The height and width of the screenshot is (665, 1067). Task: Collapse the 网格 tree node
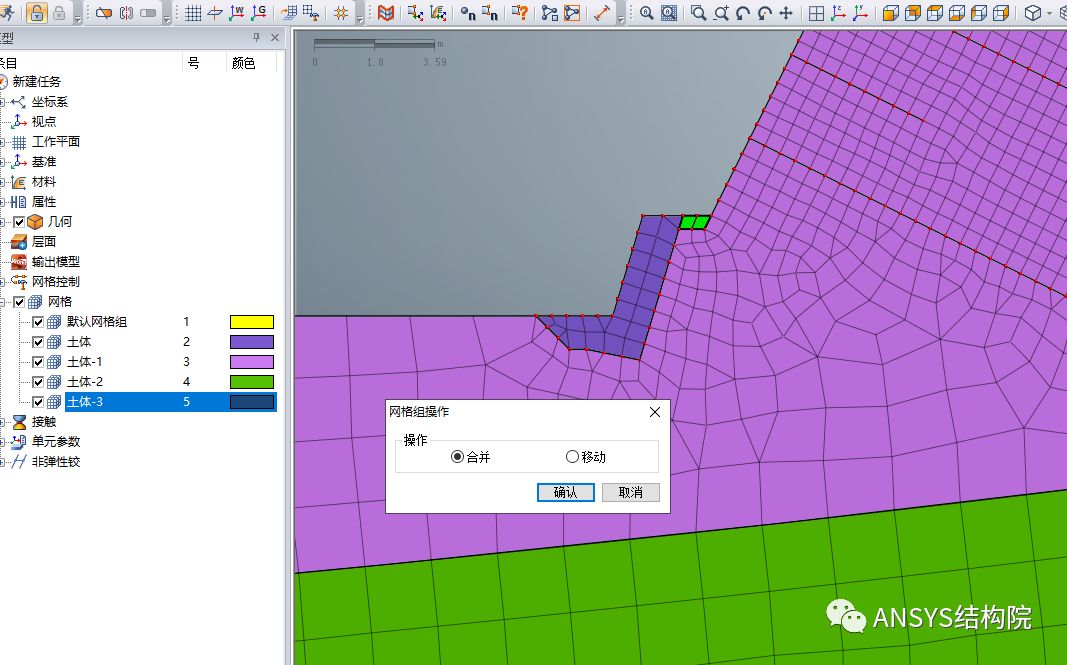(x=3, y=302)
